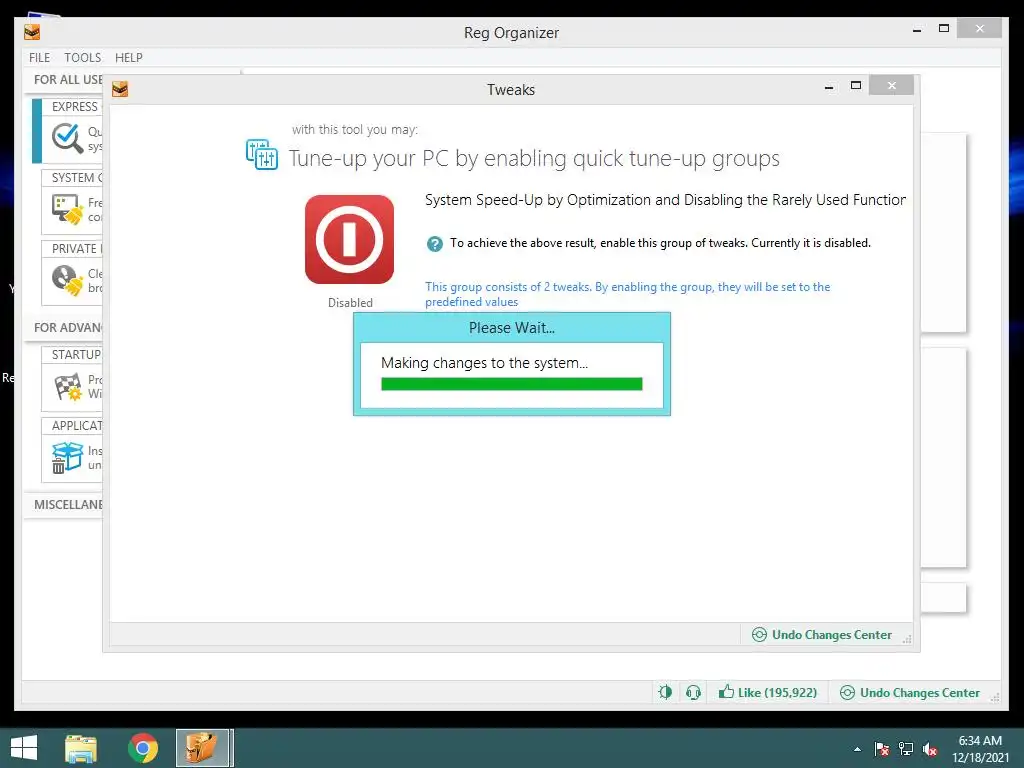This screenshot has height=768, width=1024.
Task: Click the muted volume tray icon
Action: pos(930,749)
